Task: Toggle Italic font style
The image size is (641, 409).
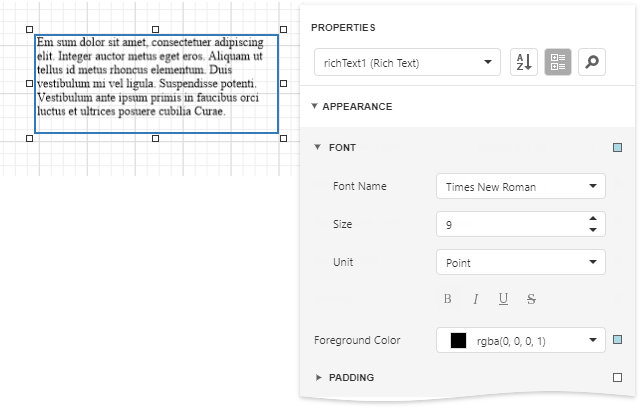Action: [x=476, y=299]
